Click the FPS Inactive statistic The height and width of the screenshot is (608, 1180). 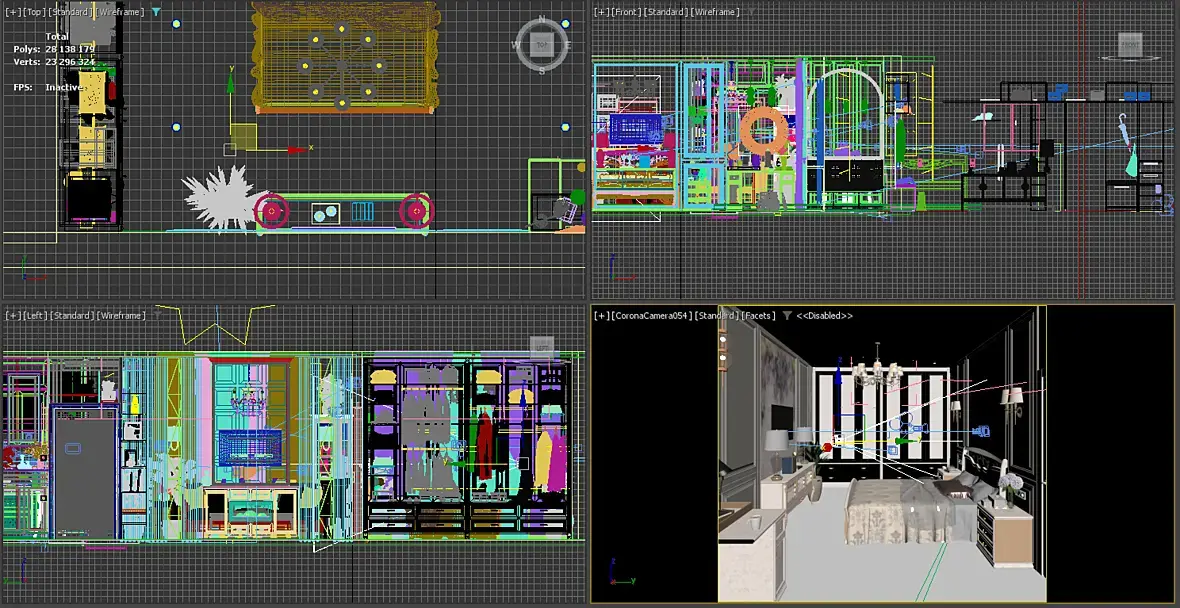[48, 87]
